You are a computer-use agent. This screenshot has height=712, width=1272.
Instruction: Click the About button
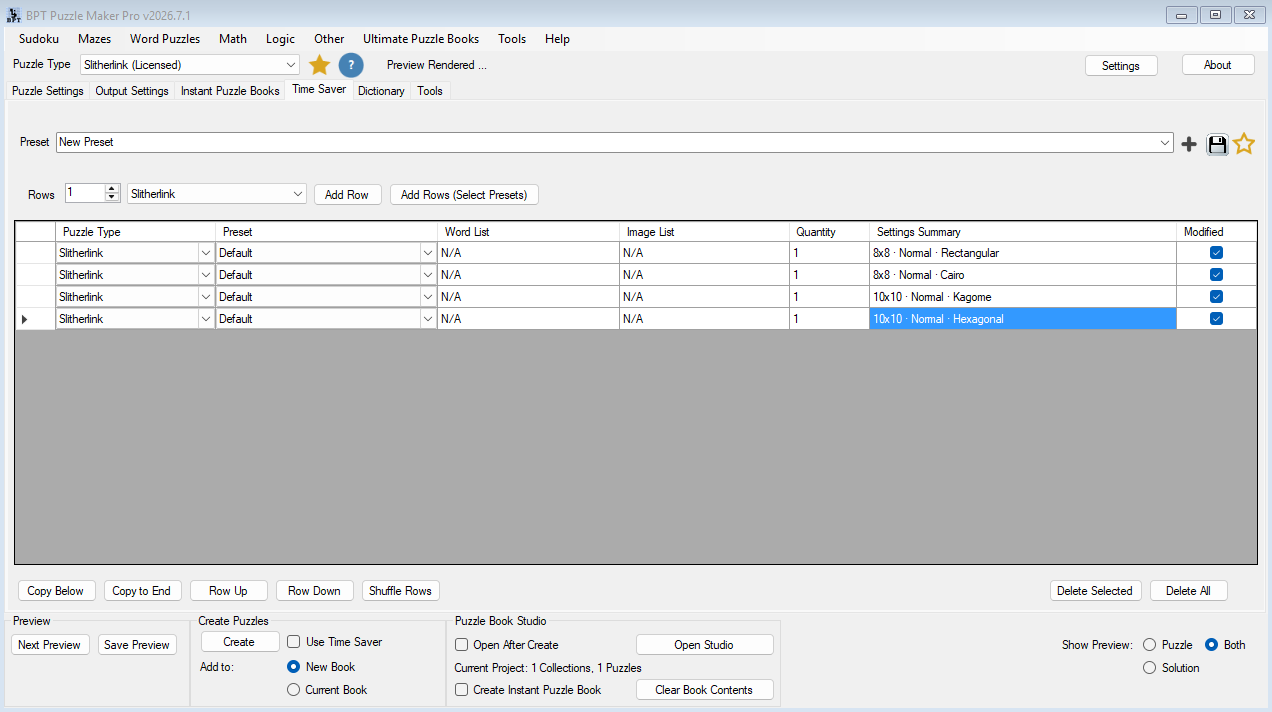1218,65
